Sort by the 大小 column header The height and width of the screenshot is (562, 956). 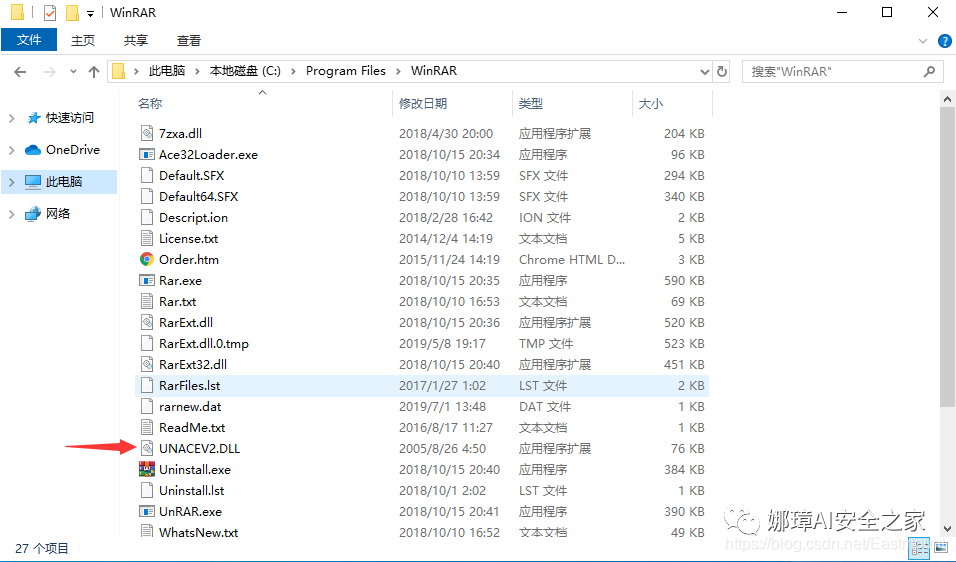[651, 104]
